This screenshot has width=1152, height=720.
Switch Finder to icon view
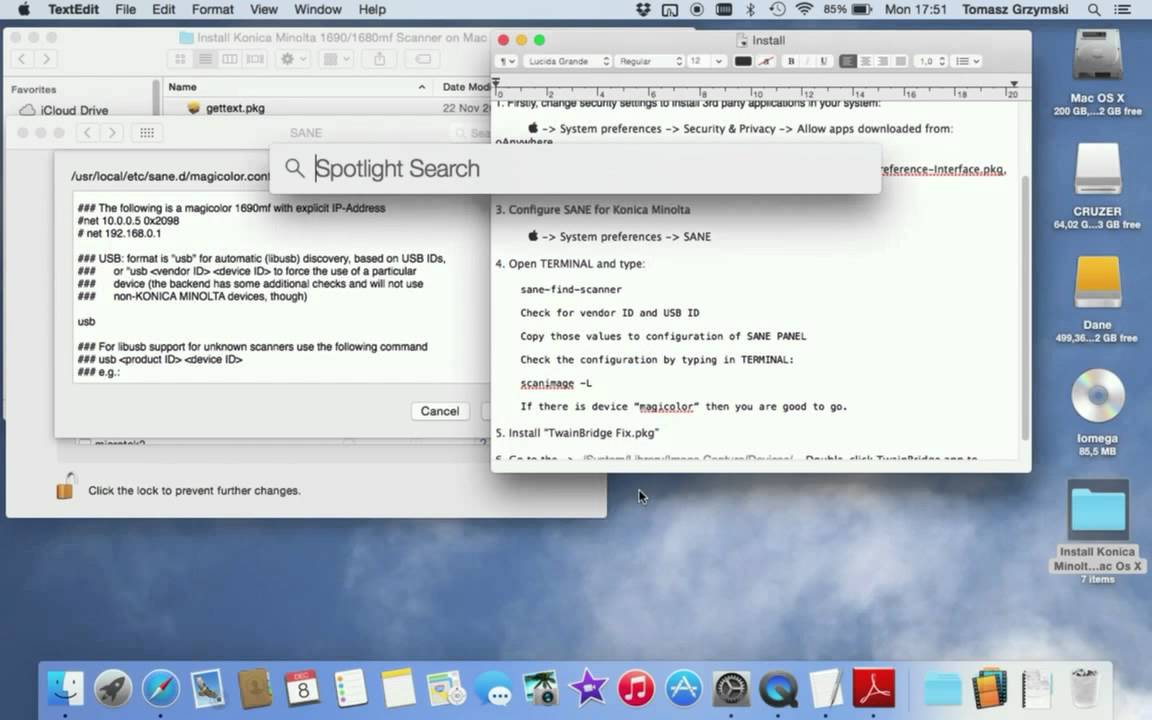pos(180,59)
